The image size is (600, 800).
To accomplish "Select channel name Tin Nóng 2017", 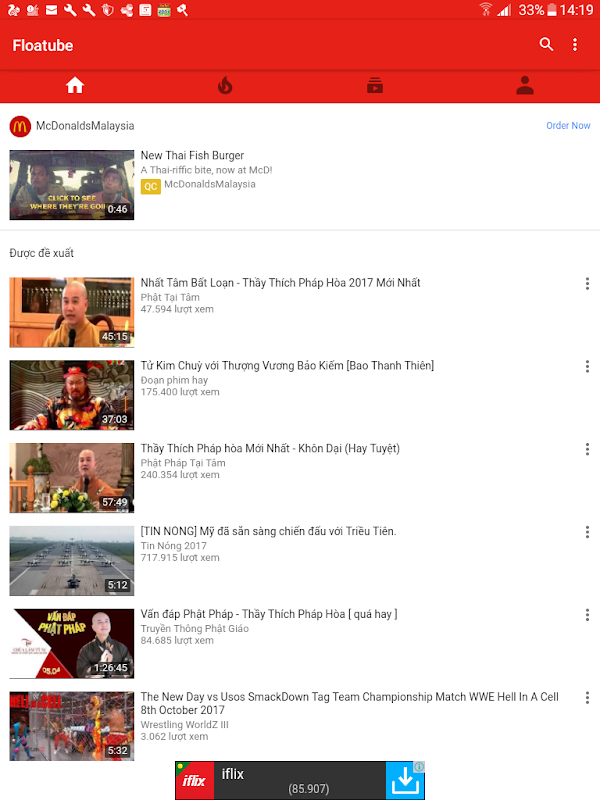I will point(173,545).
